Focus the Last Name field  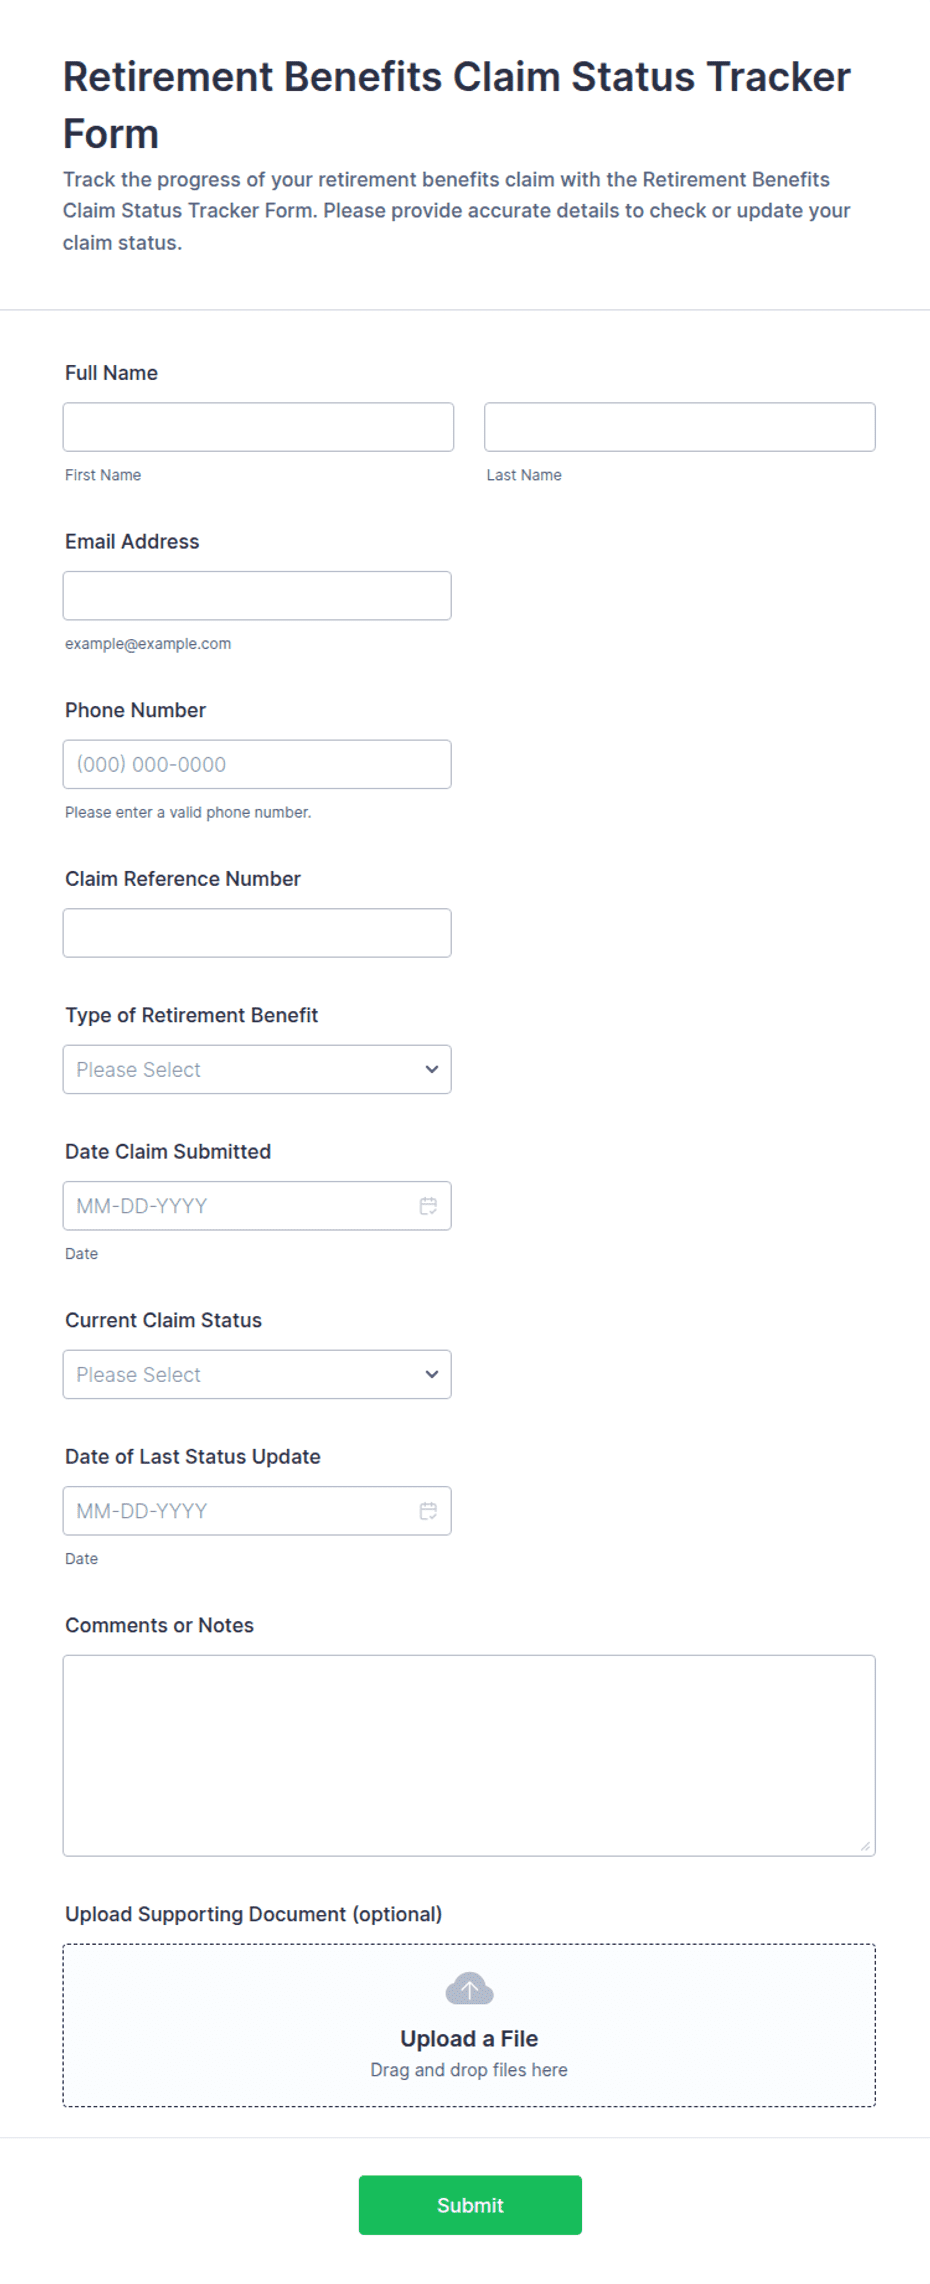point(680,427)
